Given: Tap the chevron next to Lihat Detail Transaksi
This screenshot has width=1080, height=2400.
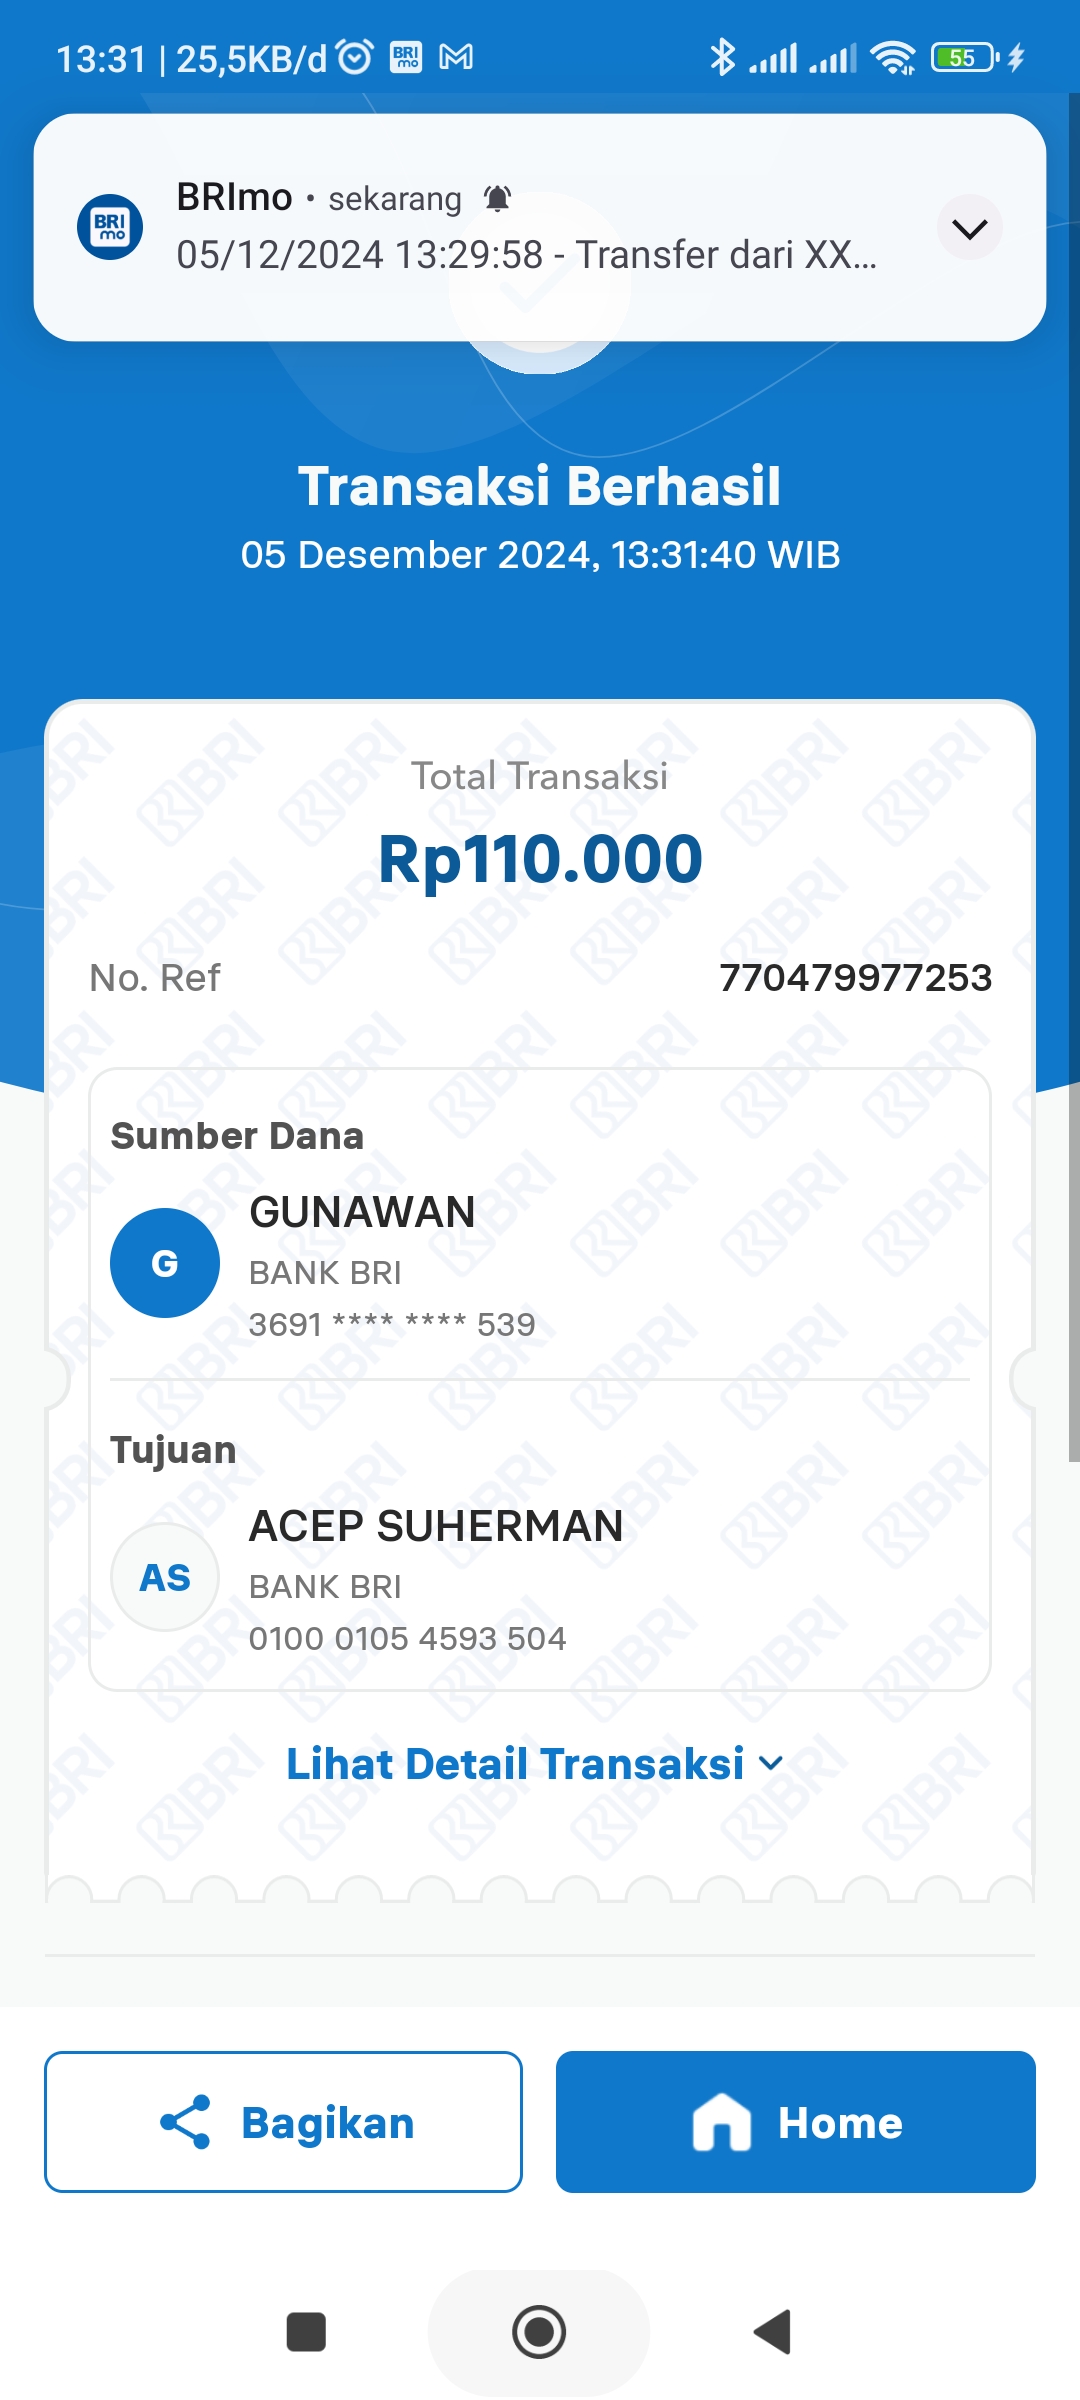Looking at the screenshot, I should (771, 1764).
